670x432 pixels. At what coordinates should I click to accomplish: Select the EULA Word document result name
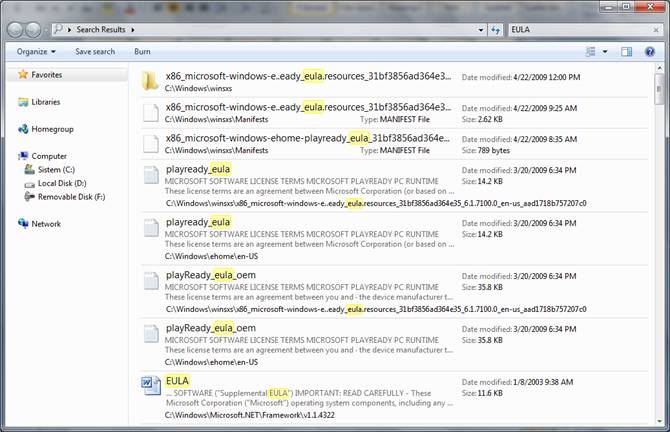177,381
